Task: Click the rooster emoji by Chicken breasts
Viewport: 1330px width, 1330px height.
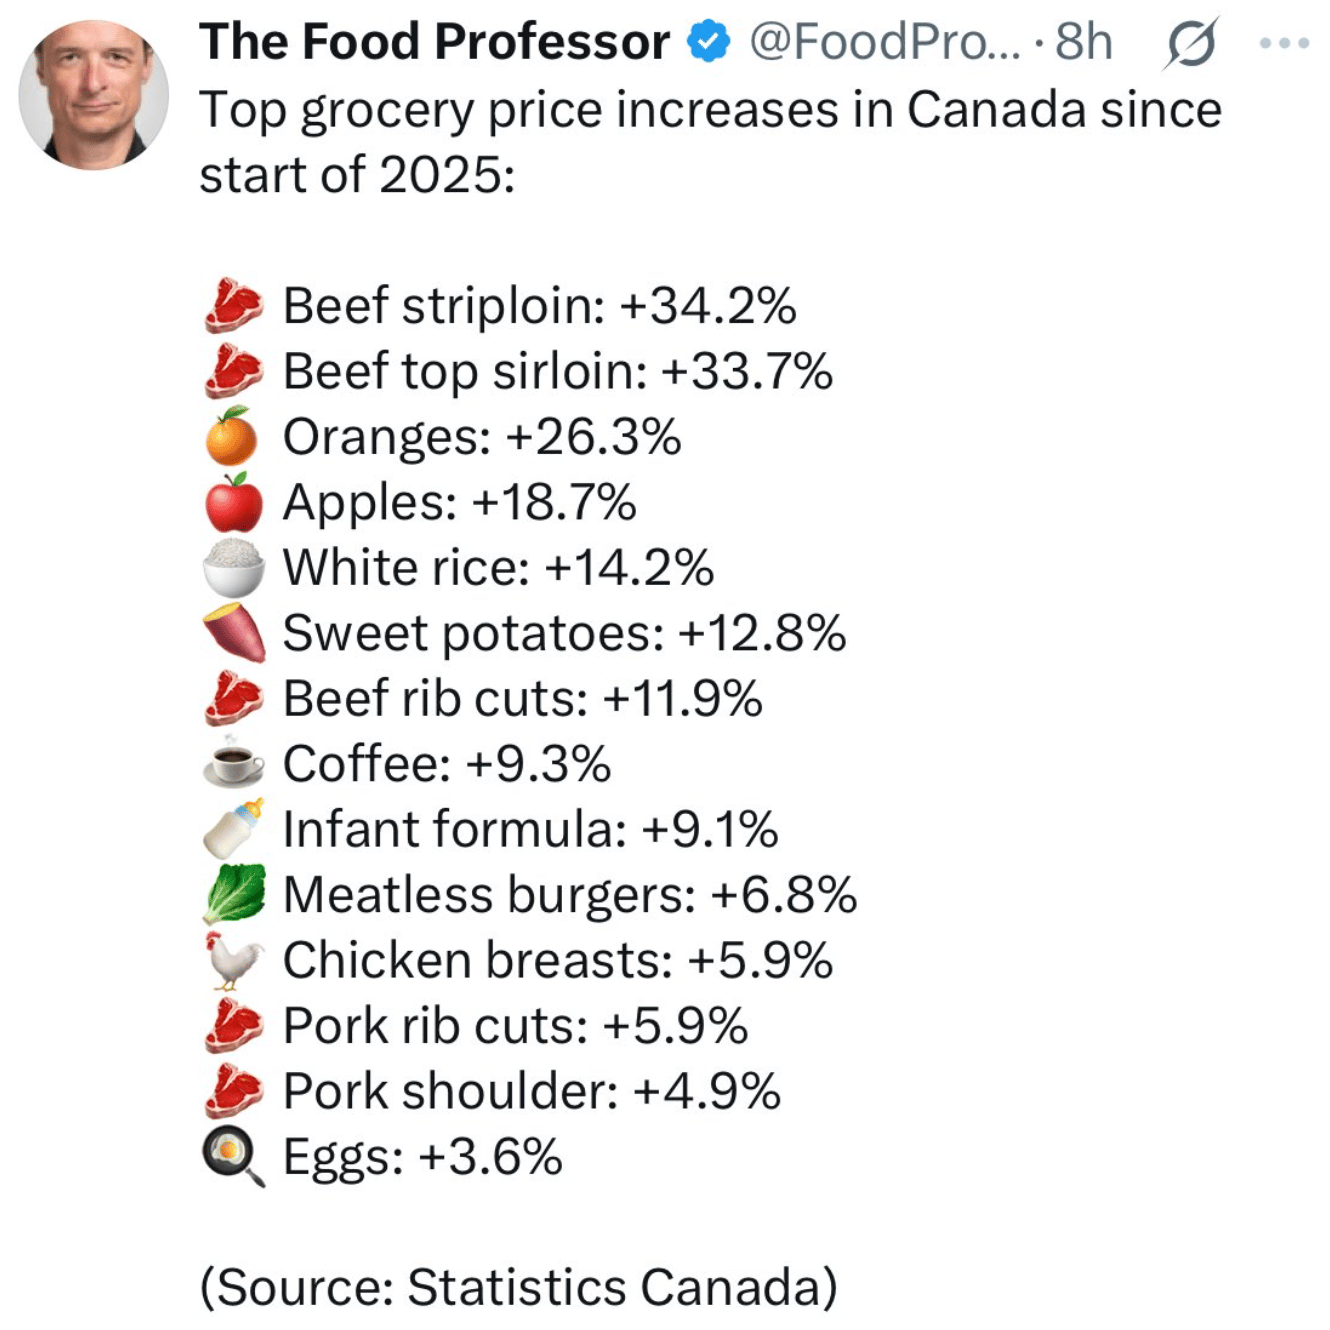Action: pos(233,959)
